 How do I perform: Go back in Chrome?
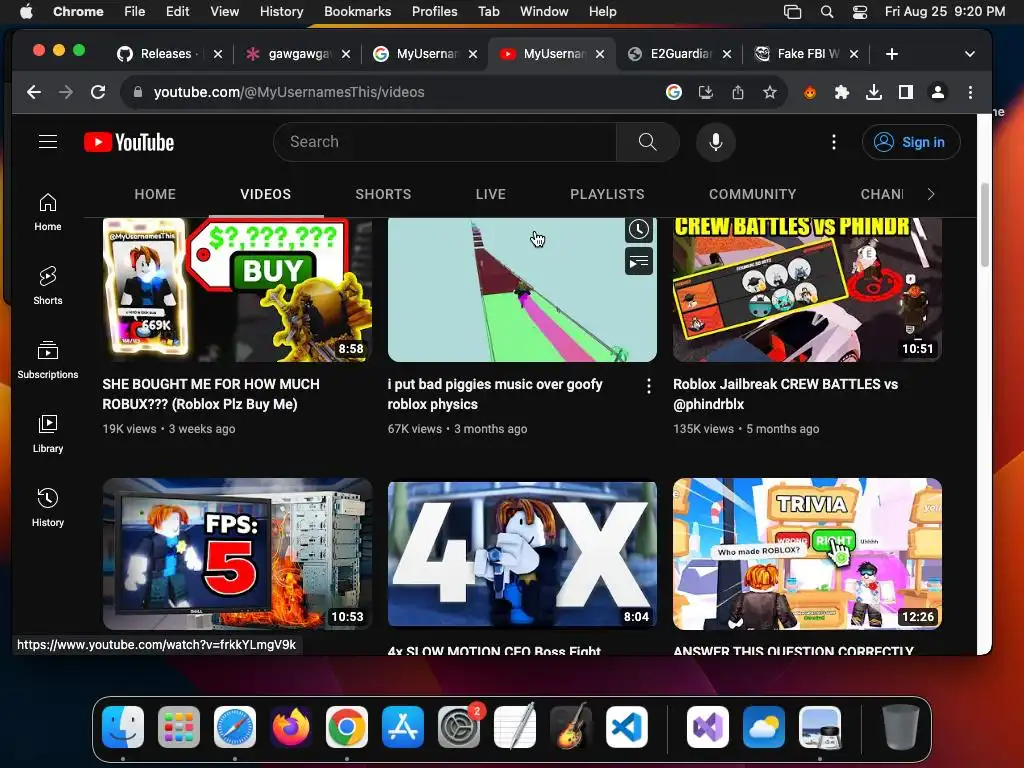(x=34, y=92)
